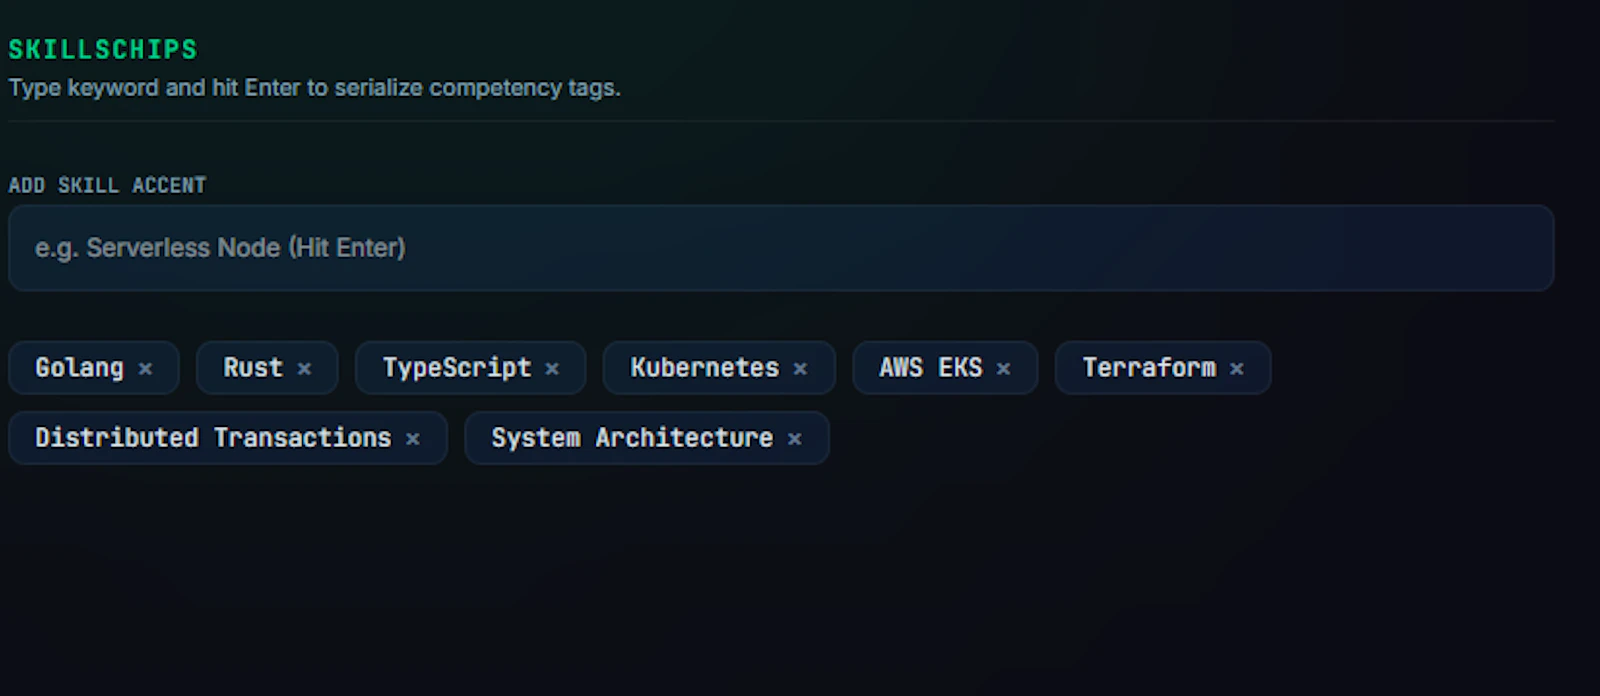Remove the Kubernetes skill chip
Image resolution: width=1600 pixels, height=696 pixels.
pyautogui.click(x=800, y=369)
